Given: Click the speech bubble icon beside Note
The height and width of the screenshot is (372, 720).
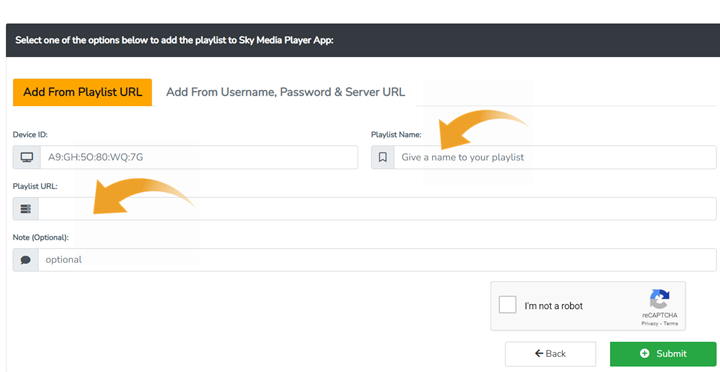Looking at the screenshot, I should 26,260.
